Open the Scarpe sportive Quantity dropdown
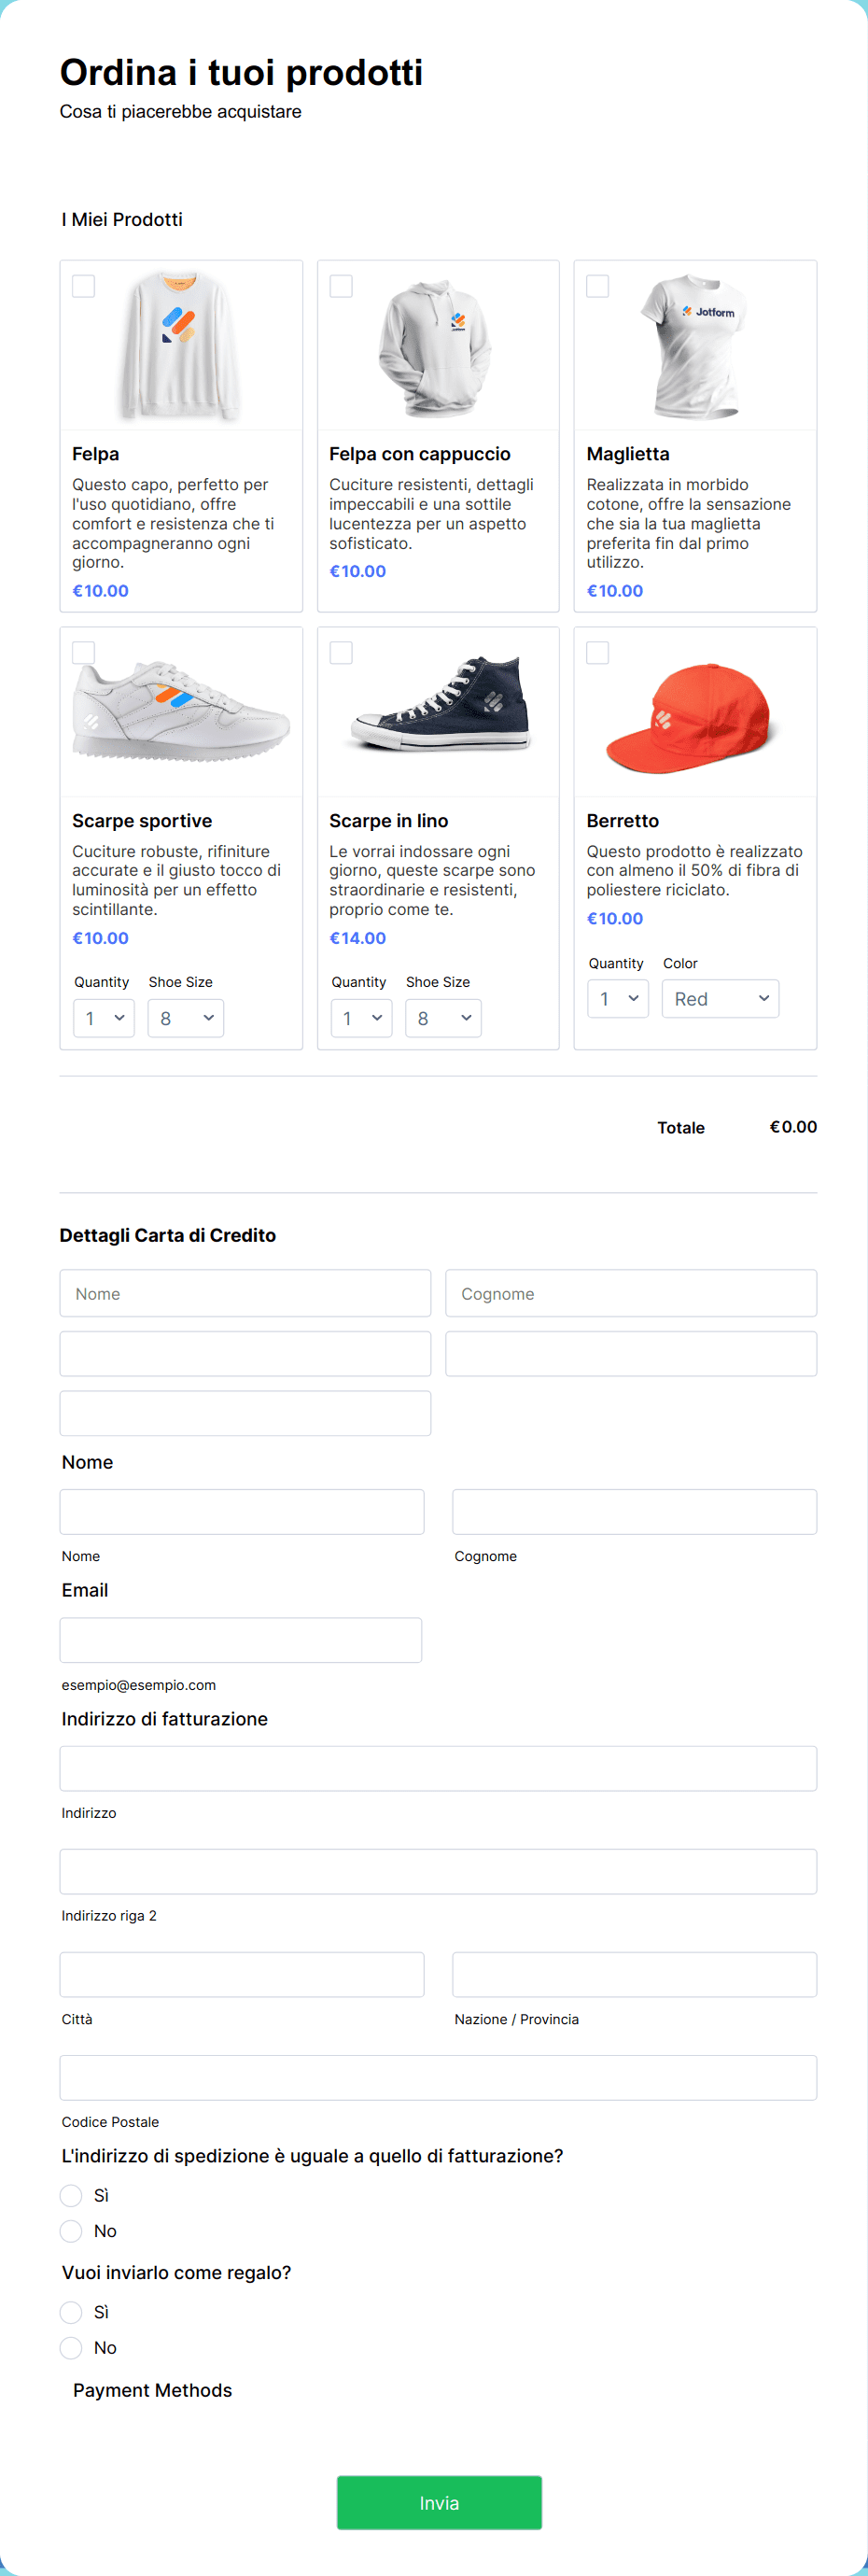Image resolution: width=868 pixels, height=2576 pixels. [104, 1018]
